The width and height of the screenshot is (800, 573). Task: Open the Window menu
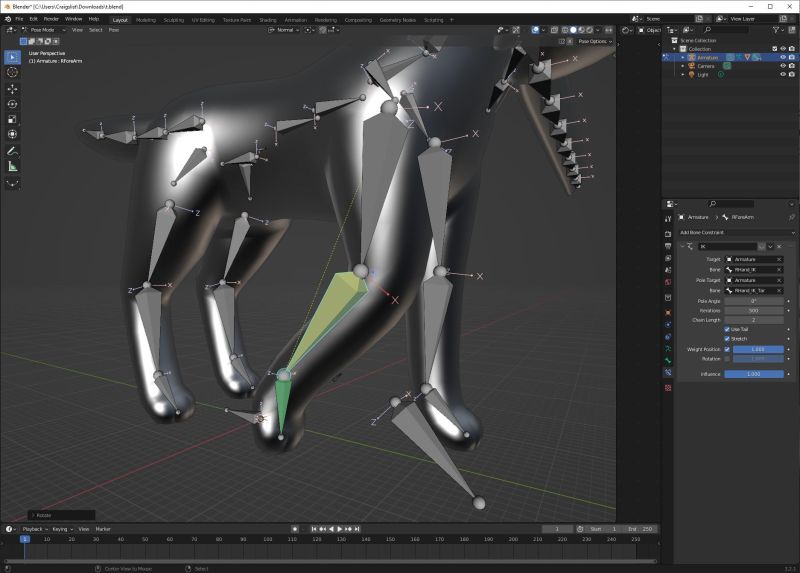tap(73, 19)
